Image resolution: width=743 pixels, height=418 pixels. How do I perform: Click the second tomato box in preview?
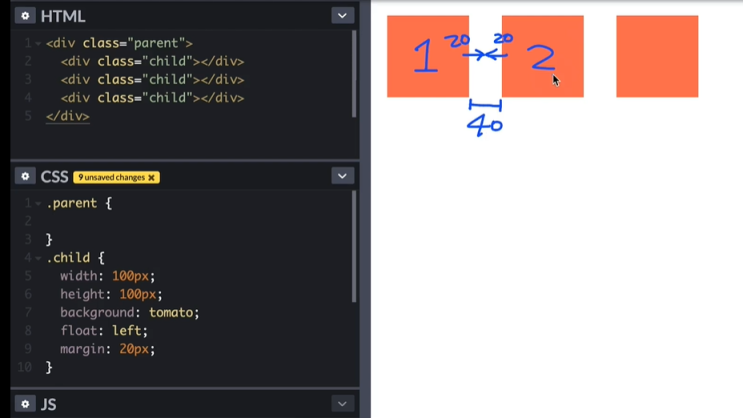(543, 56)
